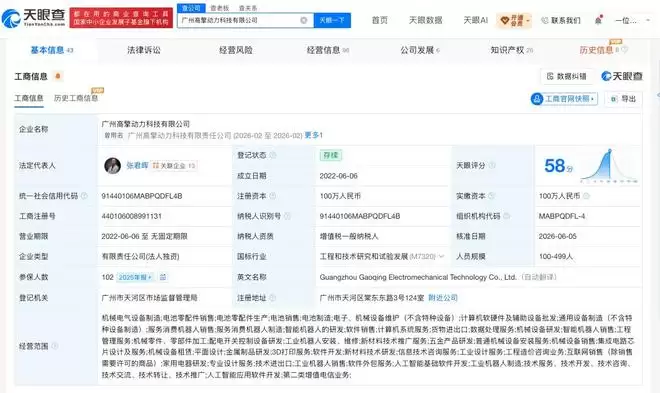Click the 100-499人 staff size value
Viewport: 660px width, 393px height.
[x=556, y=256]
